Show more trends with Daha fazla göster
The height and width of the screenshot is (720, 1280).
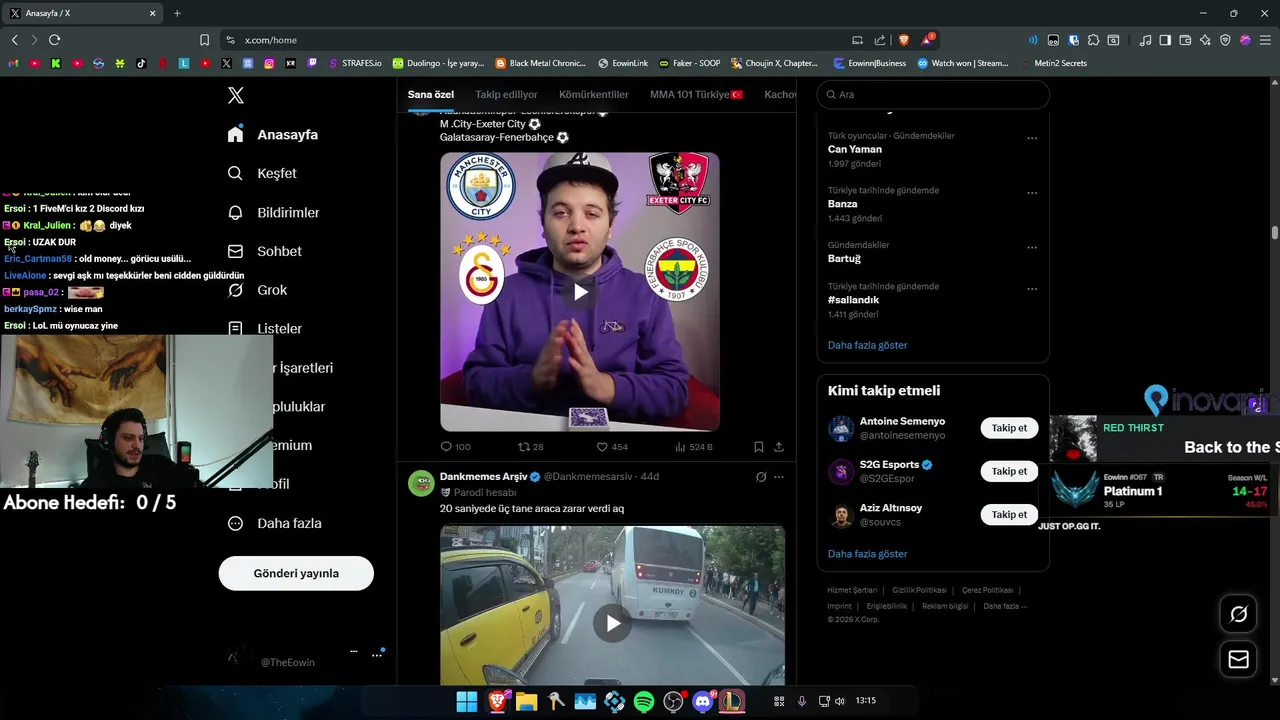(868, 345)
